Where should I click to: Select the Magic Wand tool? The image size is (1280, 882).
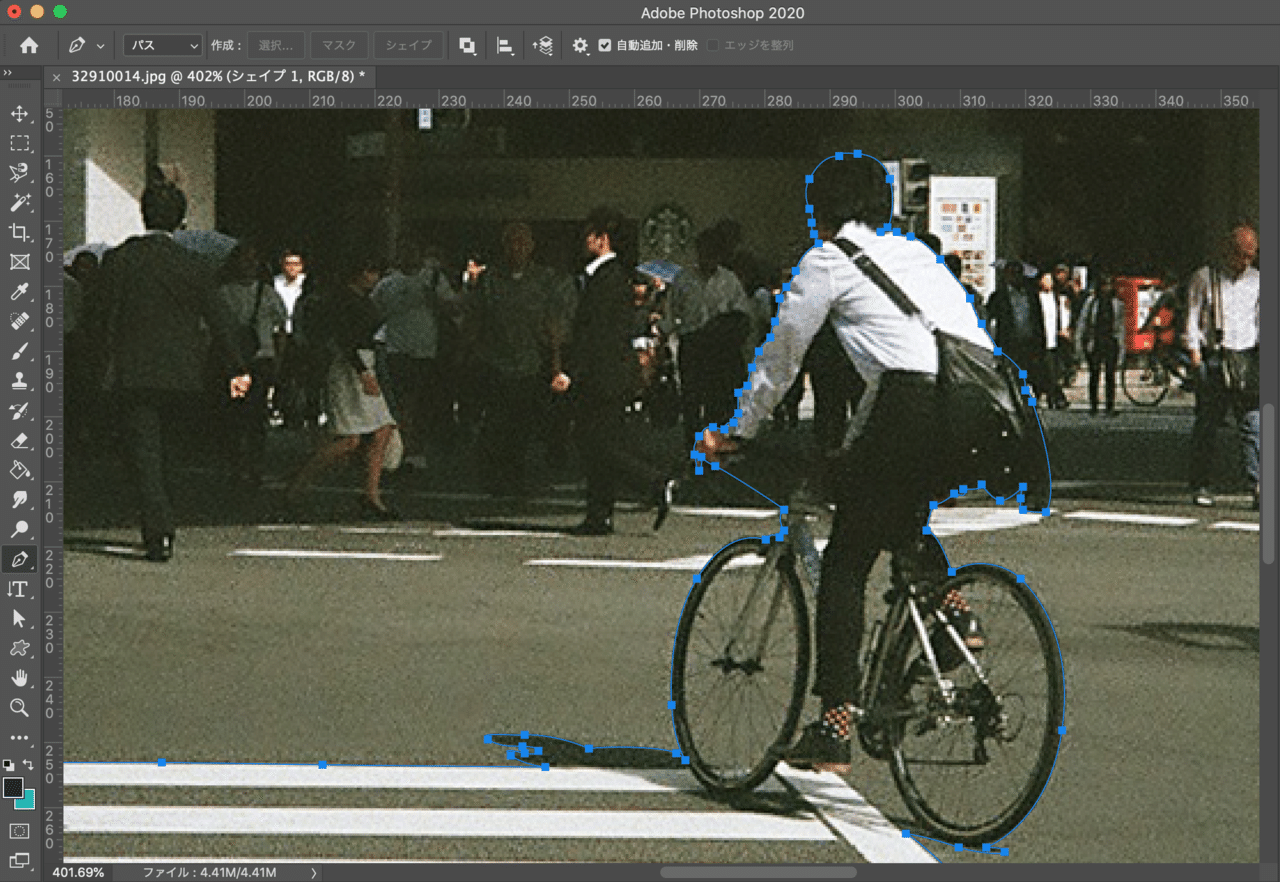(19, 203)
